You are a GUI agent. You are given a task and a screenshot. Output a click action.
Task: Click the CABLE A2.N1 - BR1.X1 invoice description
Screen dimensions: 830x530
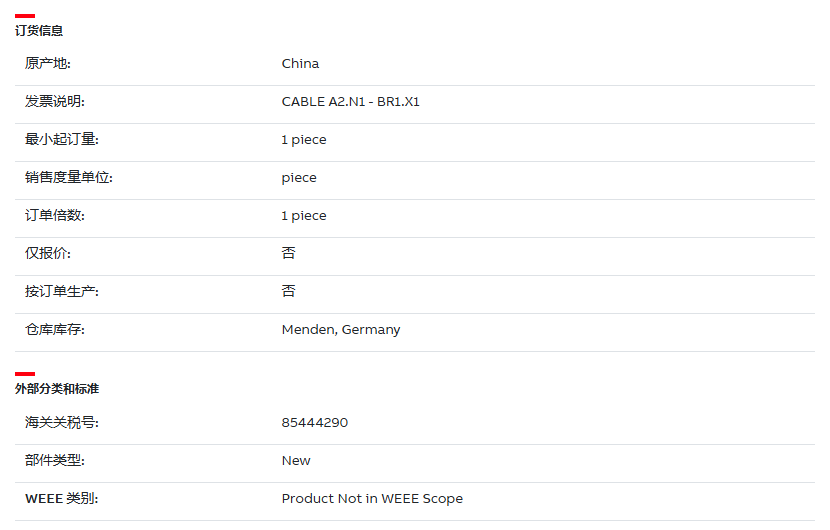tap(350, 102)
